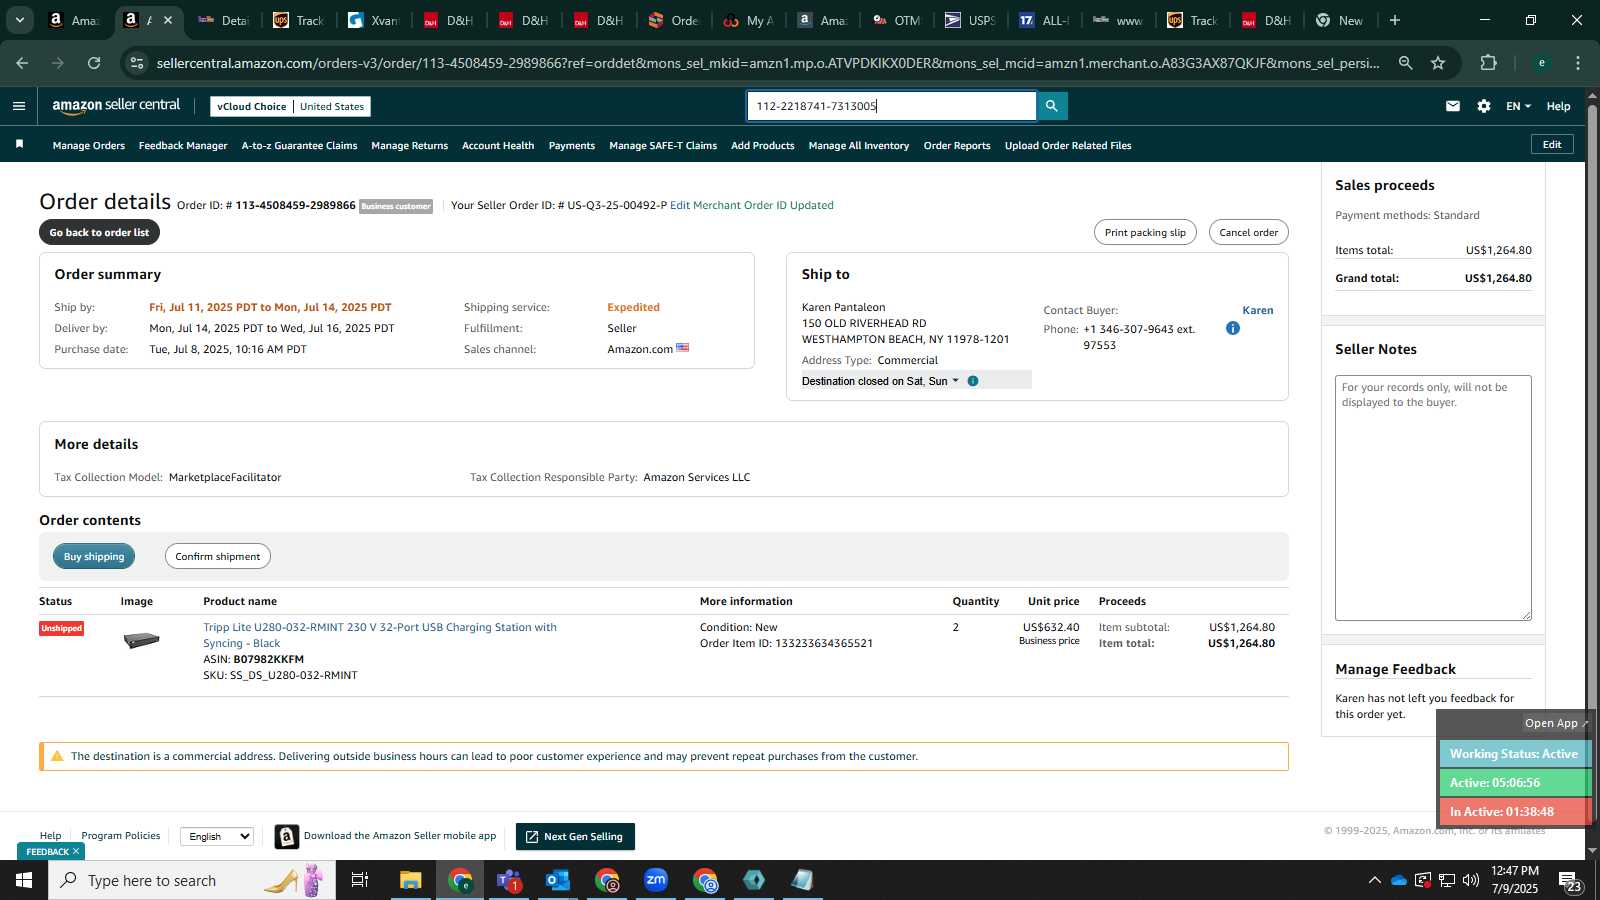Go to A-to-z Guarantee Claims
The height and width of the screenshot is (900, 1600).
coord(299,146)
